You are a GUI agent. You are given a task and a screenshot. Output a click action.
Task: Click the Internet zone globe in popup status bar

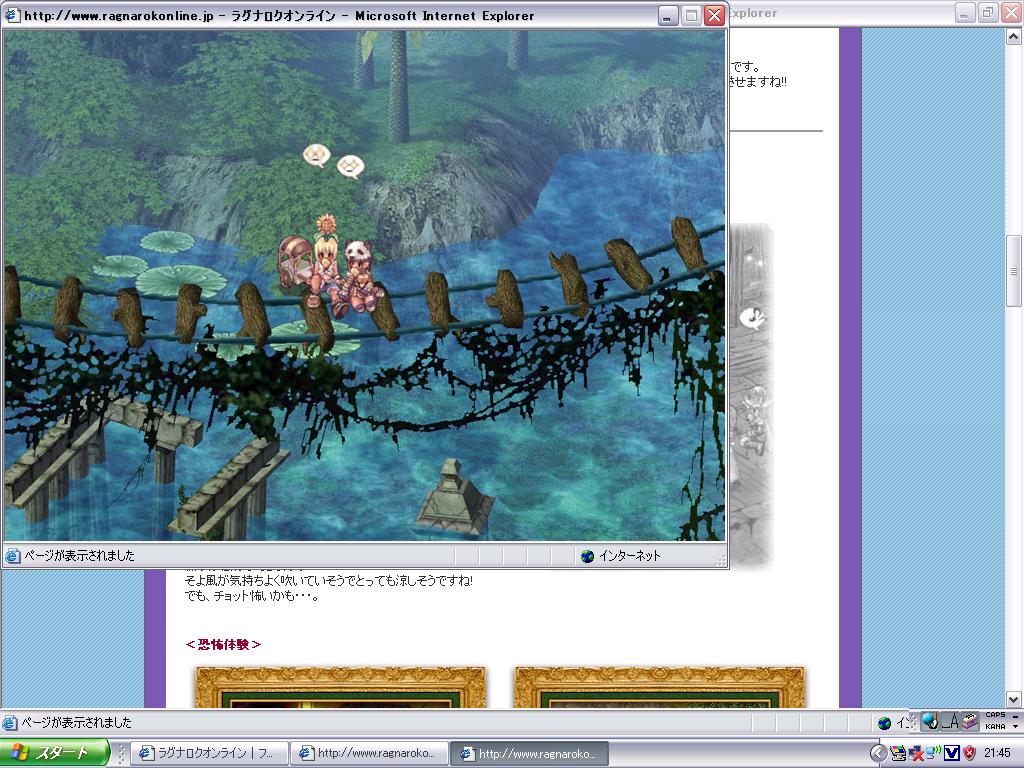point(587,556)
